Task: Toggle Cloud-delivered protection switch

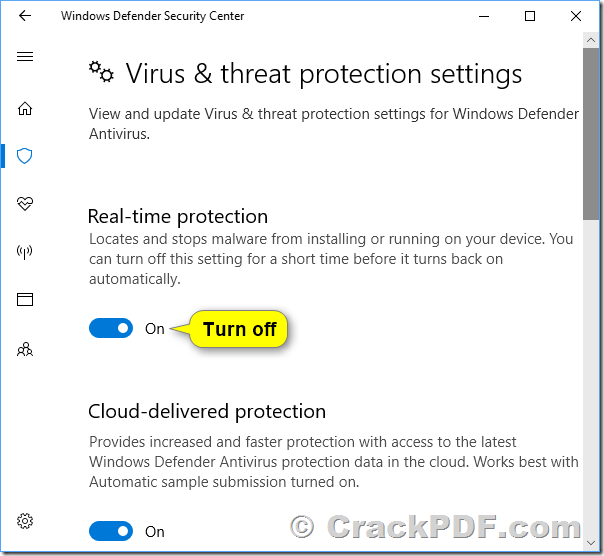Action: click(111, 531)
